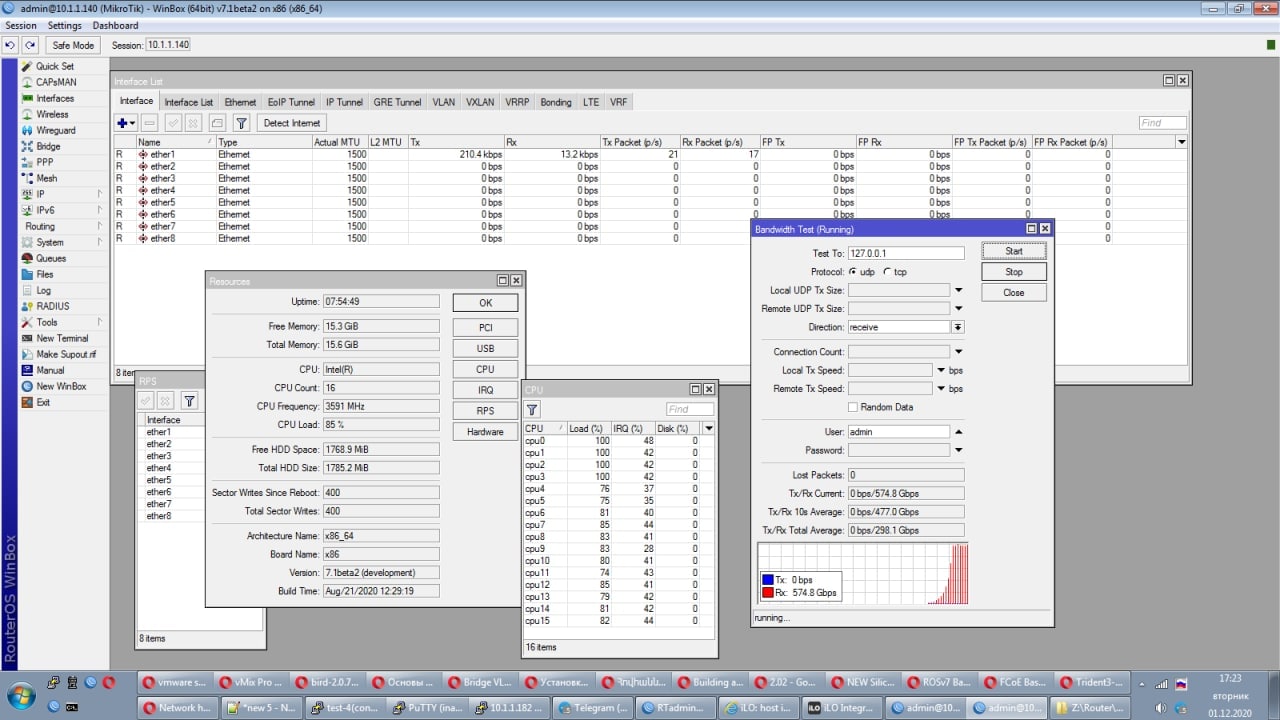Open Log sidebar entry
Screen dimensions: 1280x720
[43, 290]
